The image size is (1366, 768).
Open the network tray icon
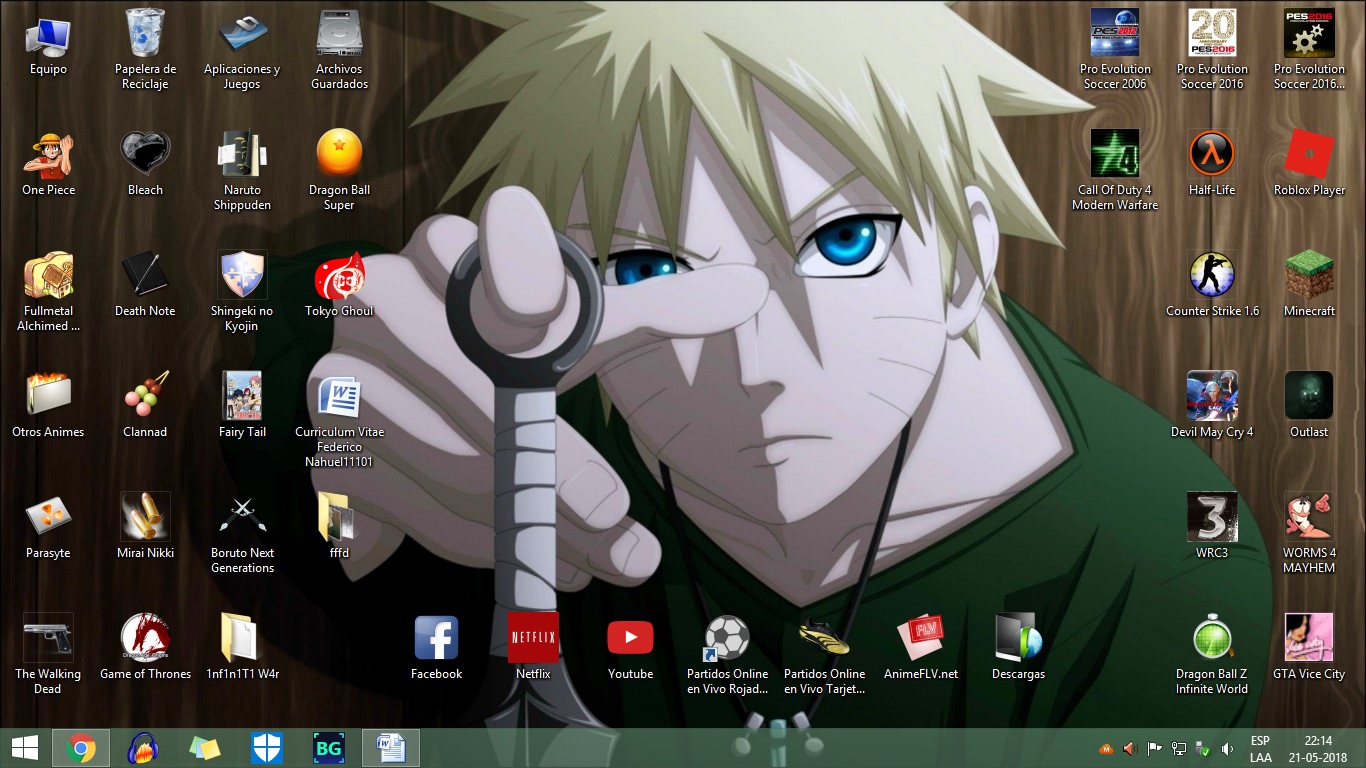[1179, 748]
